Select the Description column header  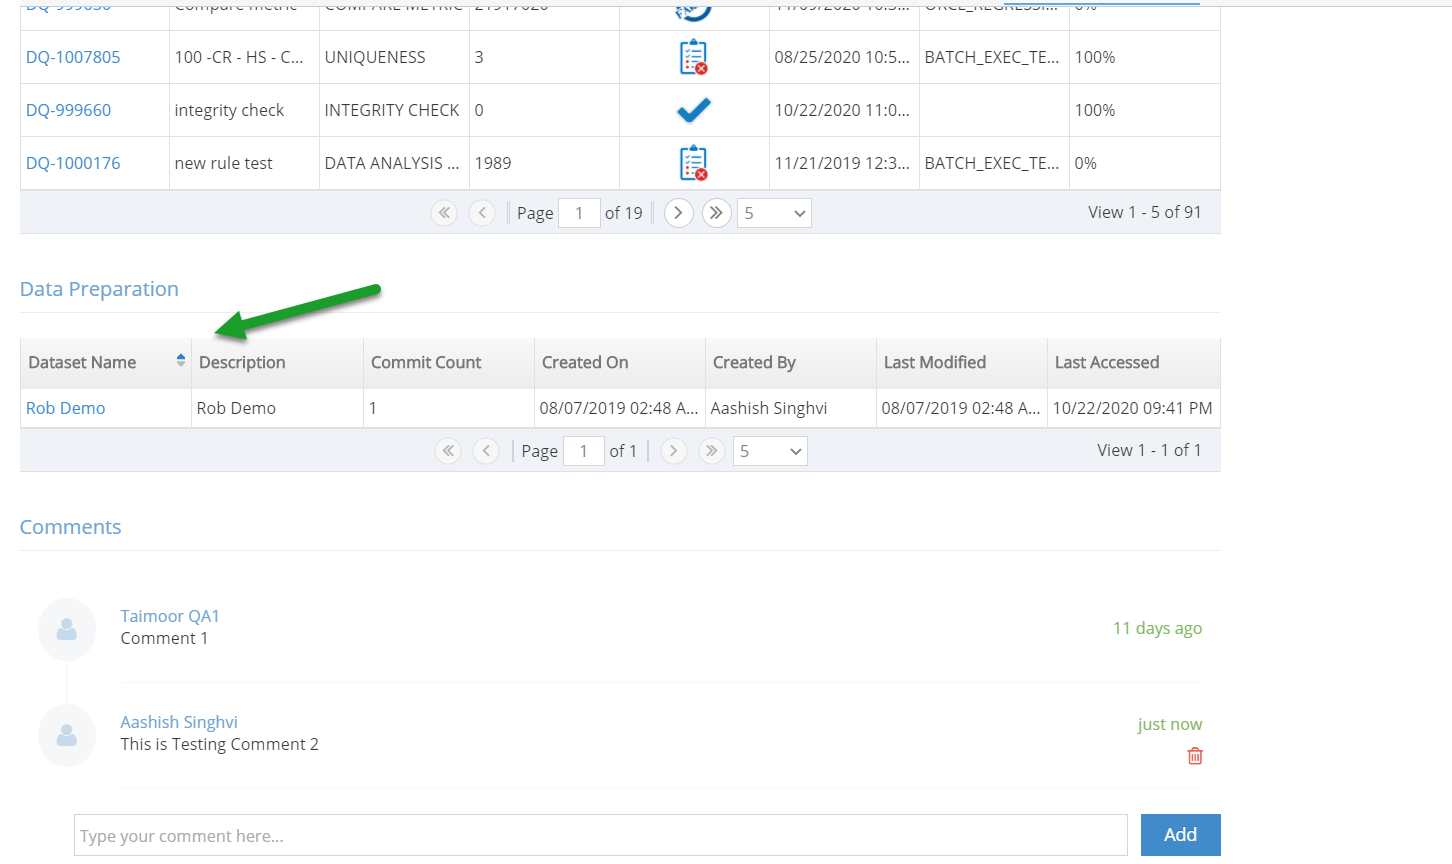[241, 362]
